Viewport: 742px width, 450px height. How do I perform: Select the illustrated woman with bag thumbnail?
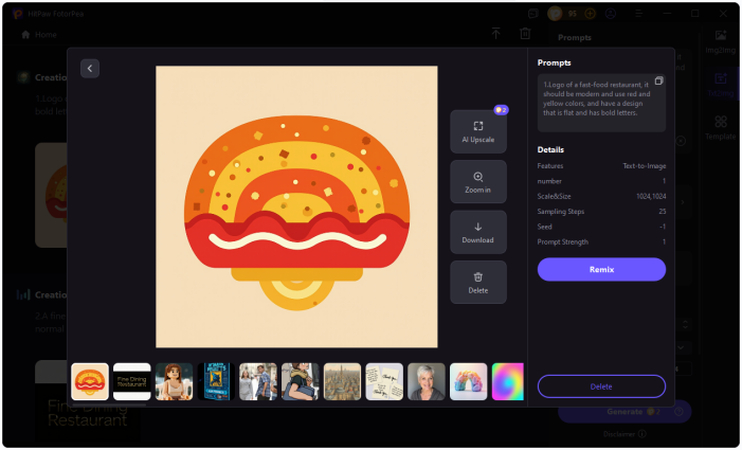[300, 381]
